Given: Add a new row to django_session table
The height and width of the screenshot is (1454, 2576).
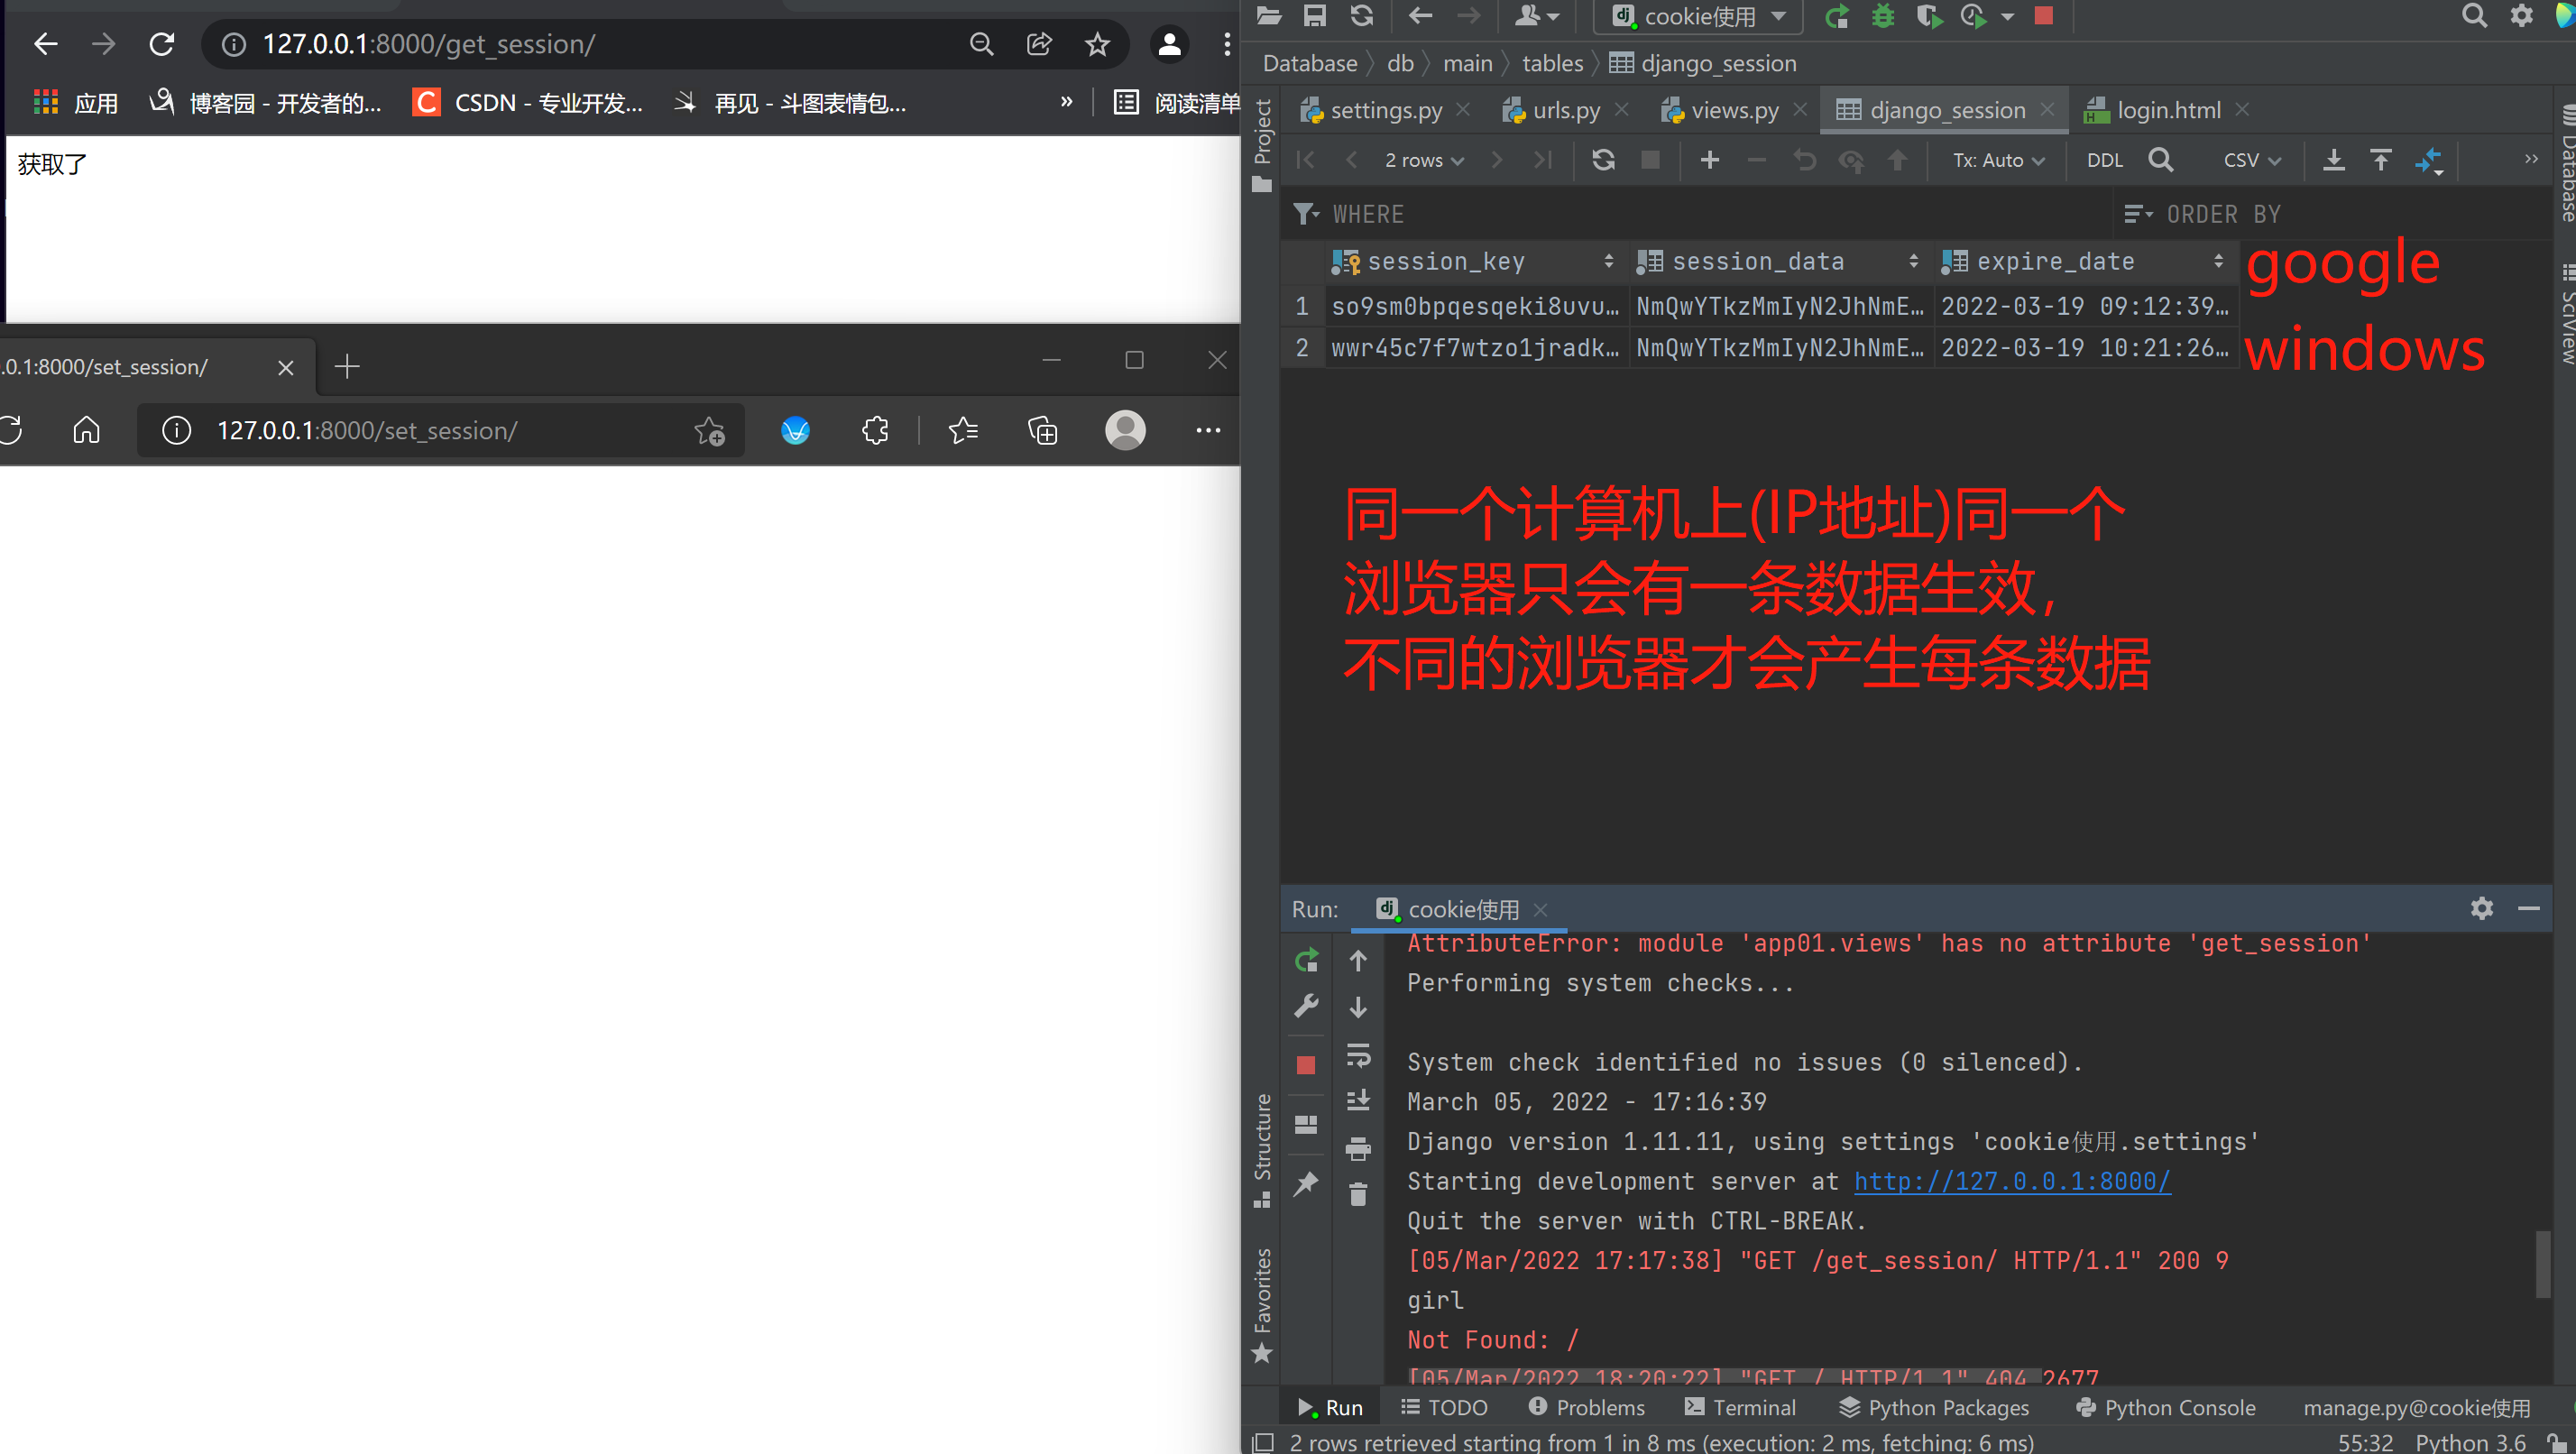Looking at the screenshot, I should click(1709, 160).
